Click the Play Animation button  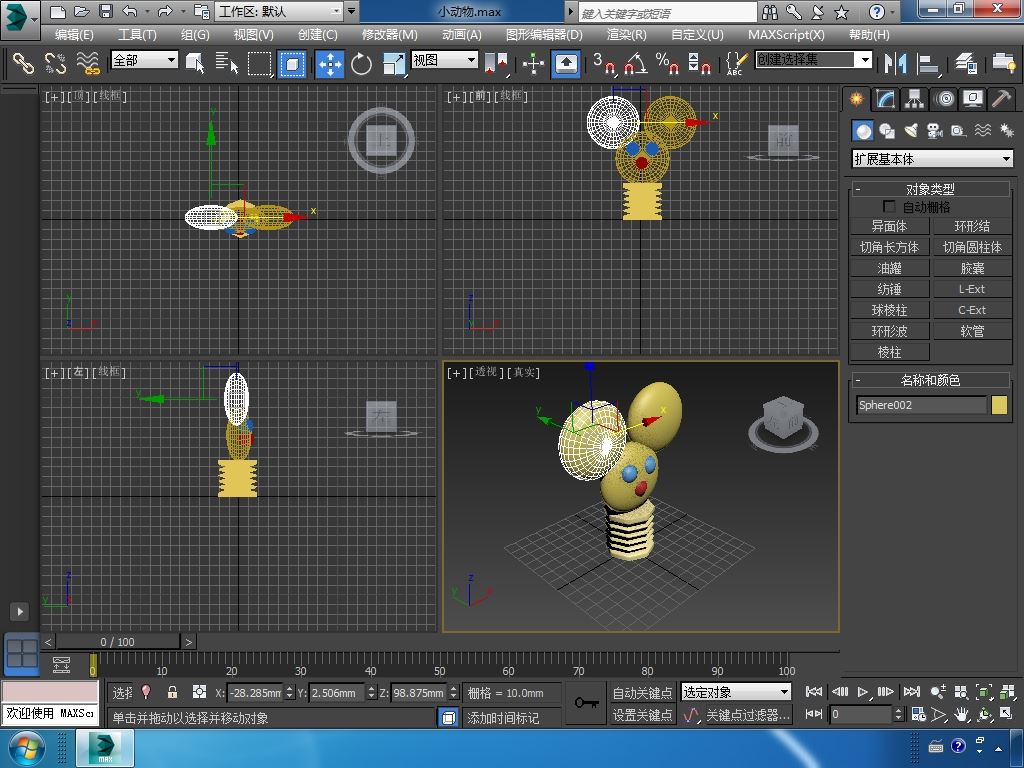point(863,692)
